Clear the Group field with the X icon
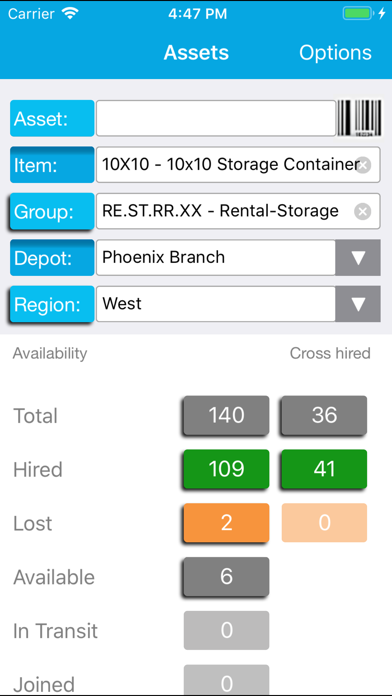The width and height of the screenshot is (392, 696). 363,212
